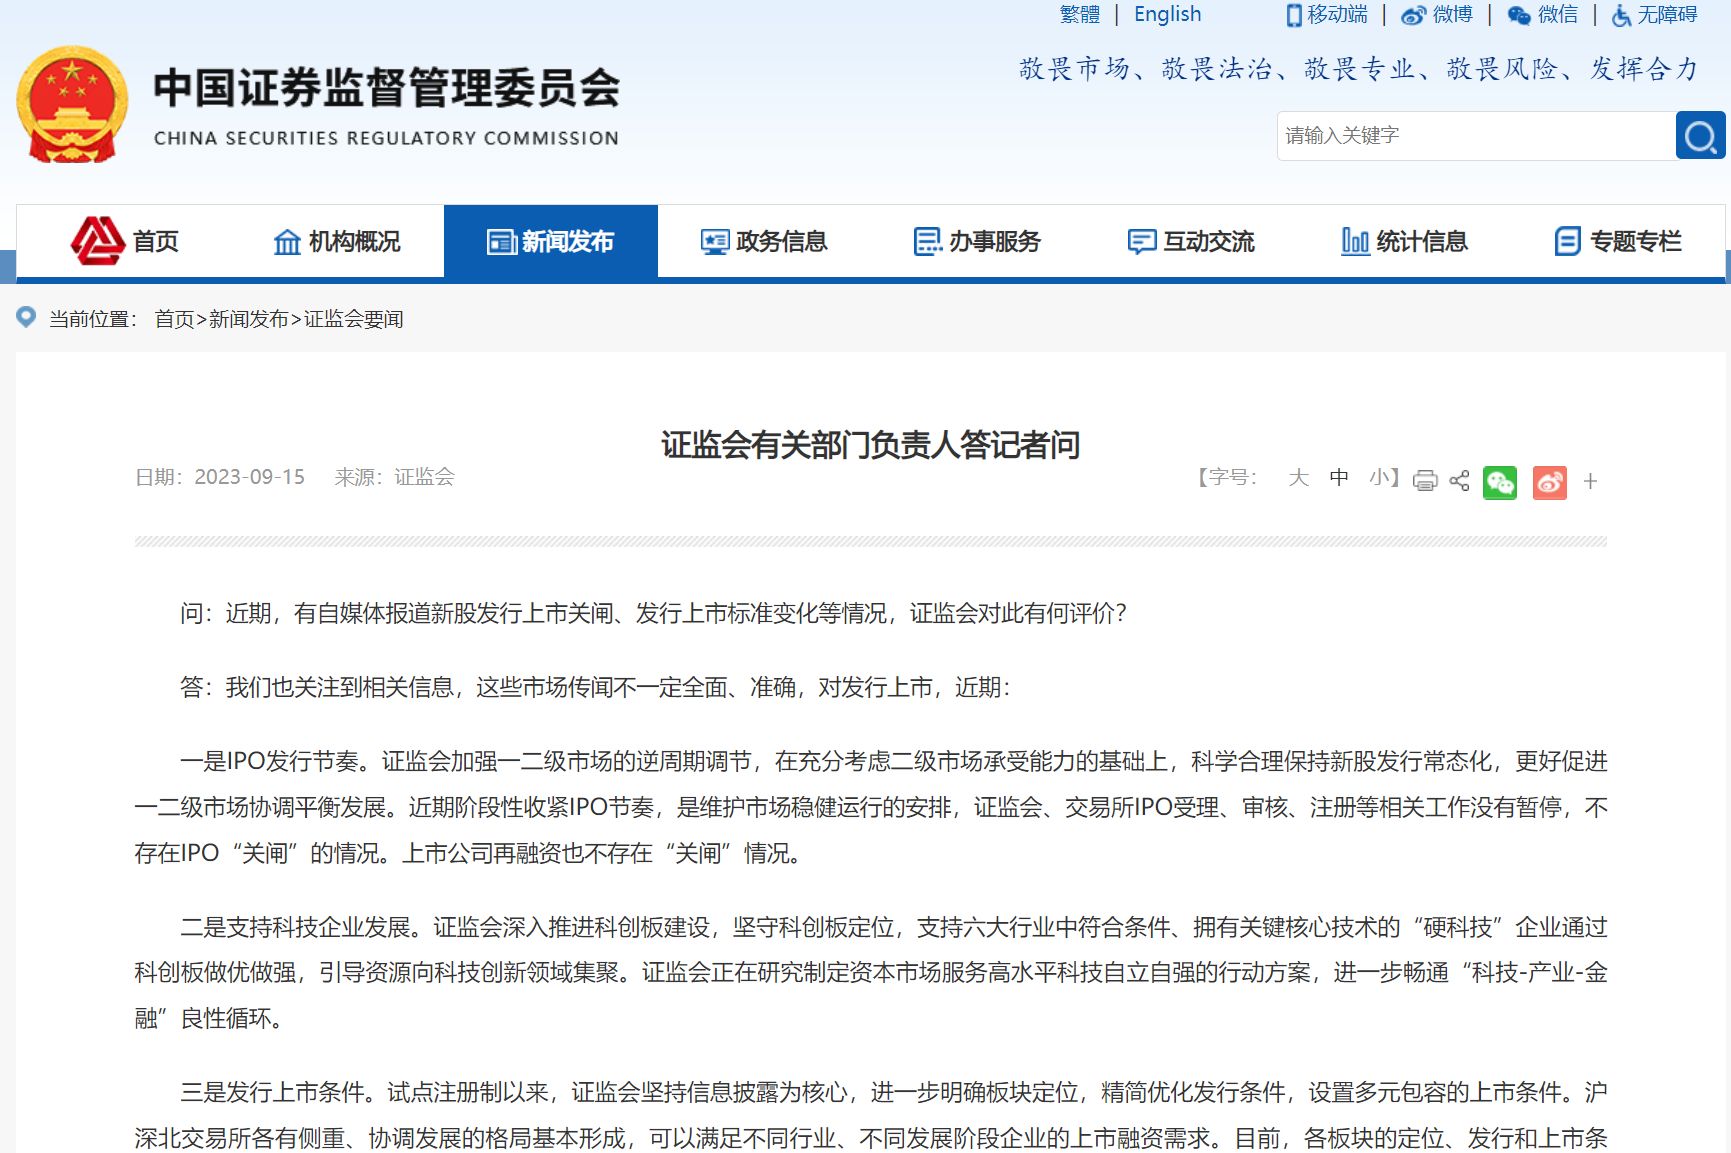Open the share icon next to print
The height and width of the screenshot is (1153, 1731).
[1458, 481]
